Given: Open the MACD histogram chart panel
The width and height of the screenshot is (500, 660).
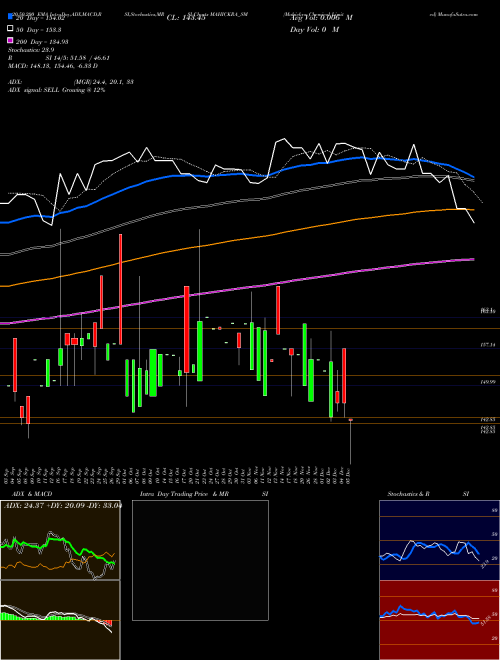Looking at the screenshot, I should coord(60,620).
